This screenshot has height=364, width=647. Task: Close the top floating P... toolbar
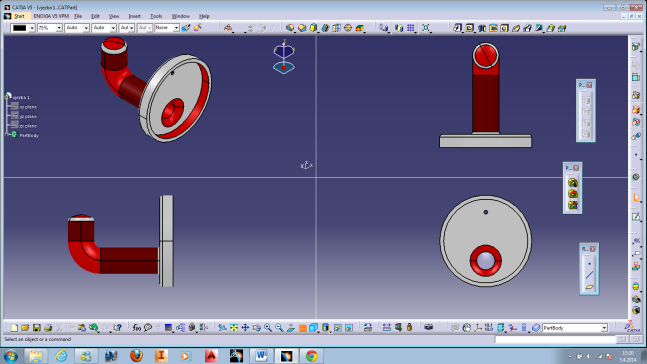(x=589, y=85)
